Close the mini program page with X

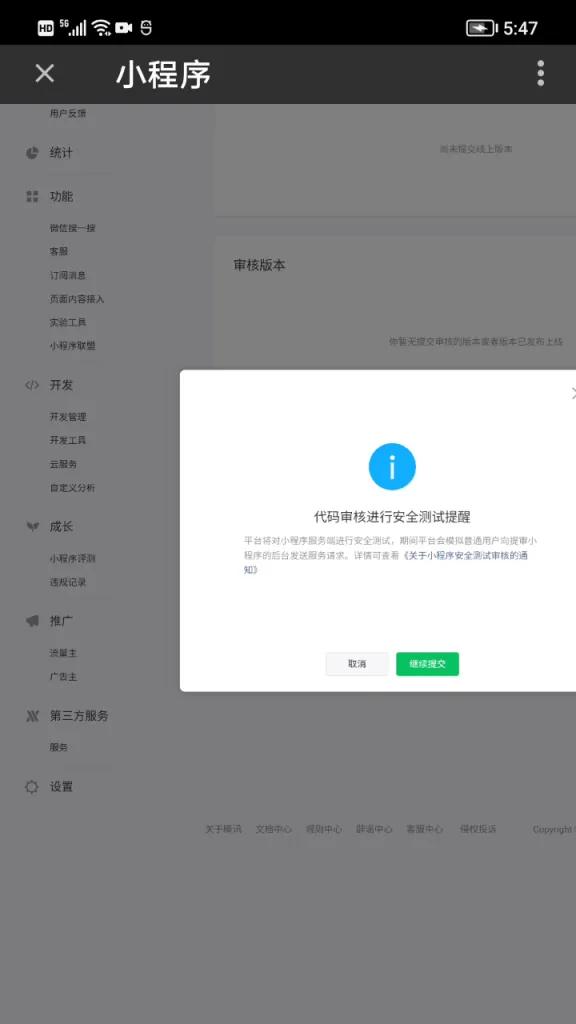point(44,73)
